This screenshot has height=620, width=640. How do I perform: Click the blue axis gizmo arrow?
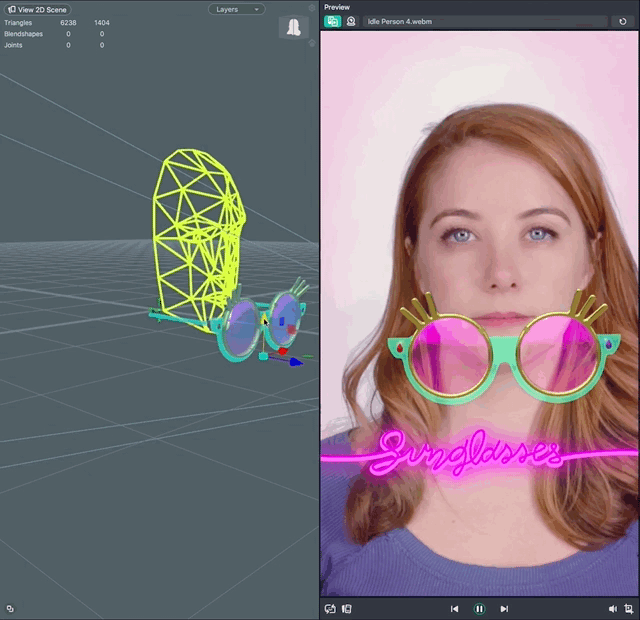click(x=296, y=361)
